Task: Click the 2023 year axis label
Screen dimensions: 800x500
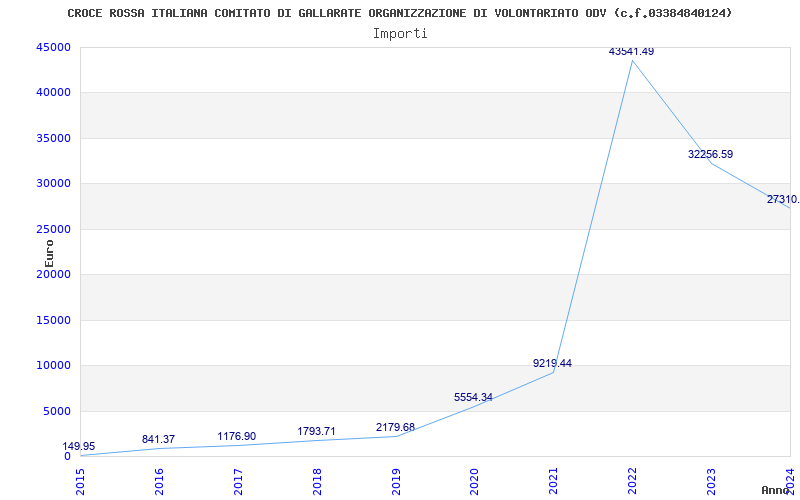Action: [711, 482]
